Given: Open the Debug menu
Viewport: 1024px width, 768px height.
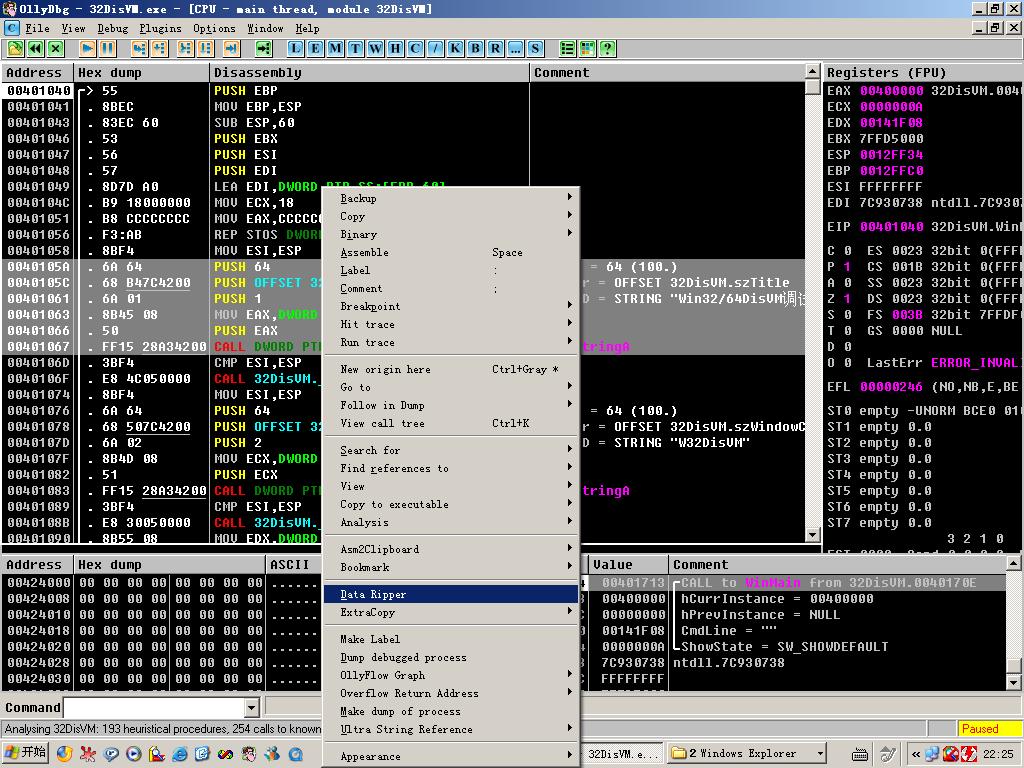Looking at the screenshot, I should pyautogui.click(x=113, y=28).
